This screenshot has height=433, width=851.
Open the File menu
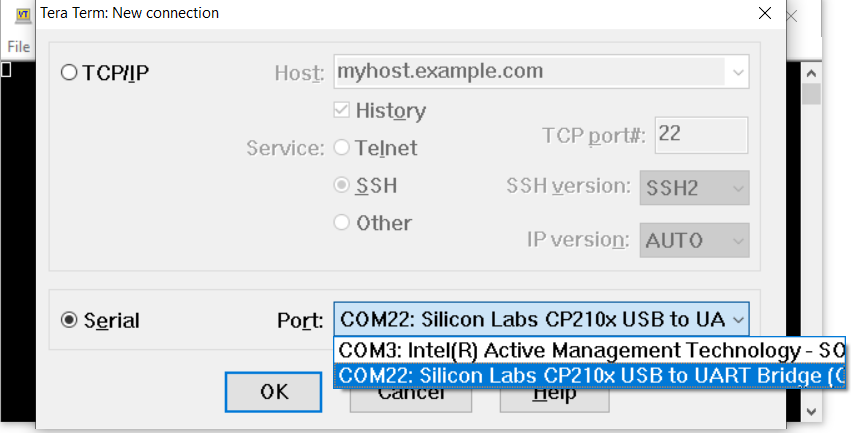[x=18, y=46]
